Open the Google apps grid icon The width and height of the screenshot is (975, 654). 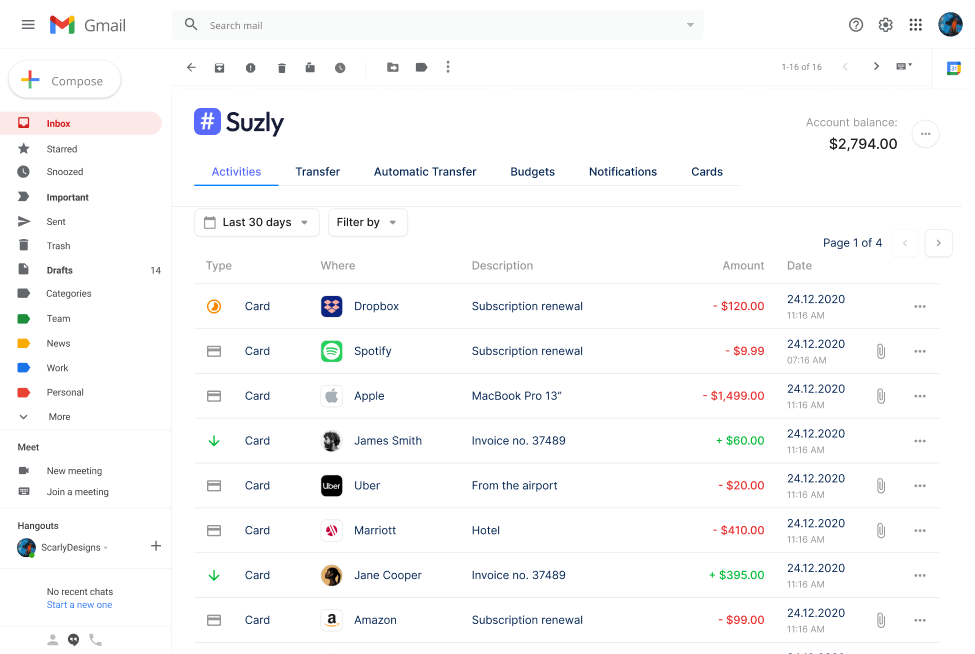click(x=915, y=25)
